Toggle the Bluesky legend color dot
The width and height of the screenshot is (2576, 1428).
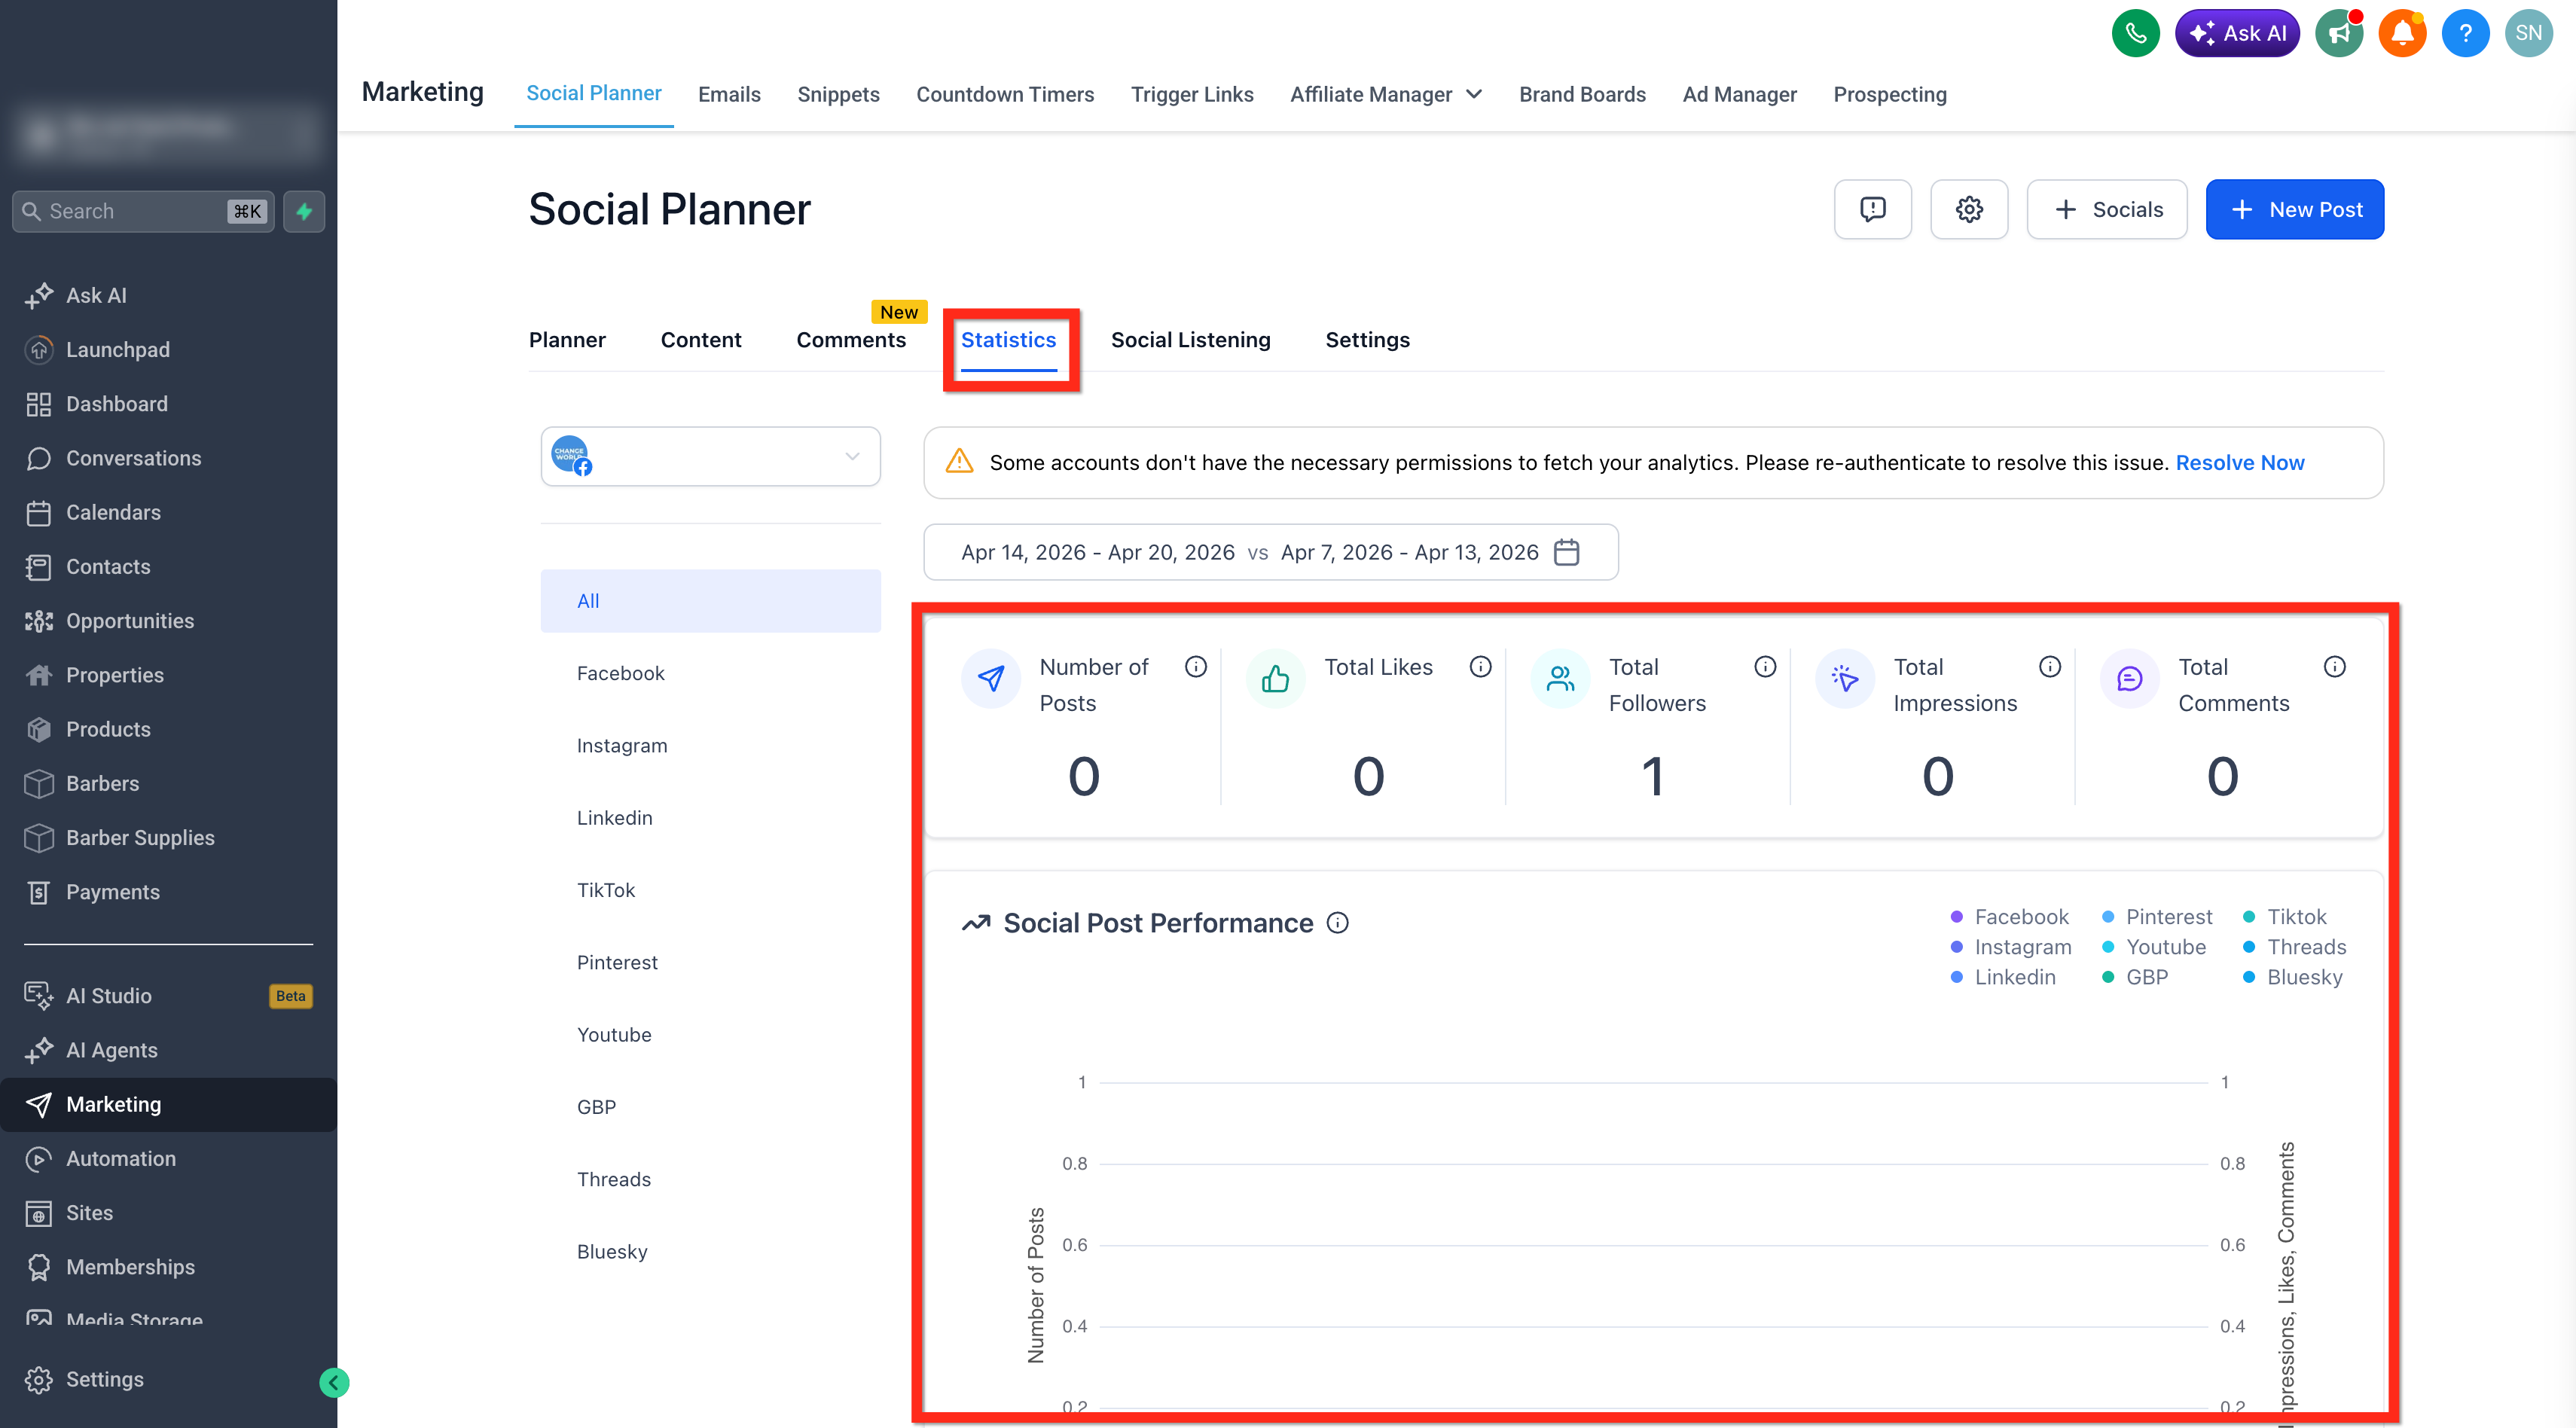[x=2248, y=977]
